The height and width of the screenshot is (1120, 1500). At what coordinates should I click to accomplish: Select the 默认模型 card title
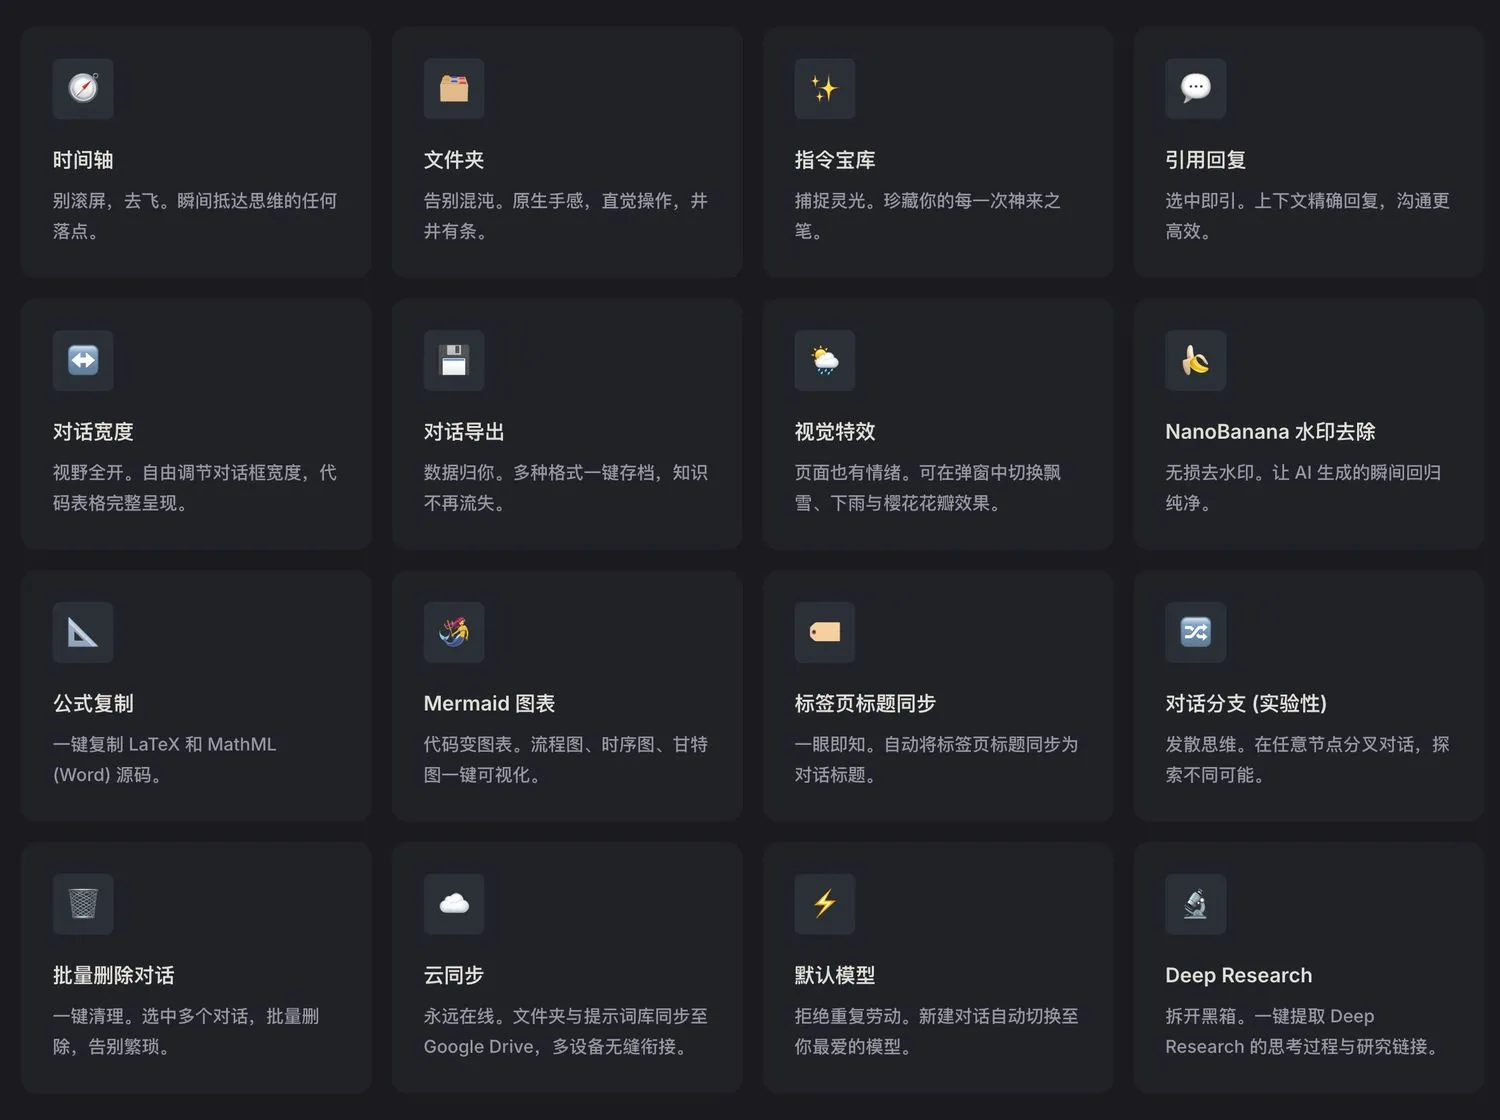(835, 976)
